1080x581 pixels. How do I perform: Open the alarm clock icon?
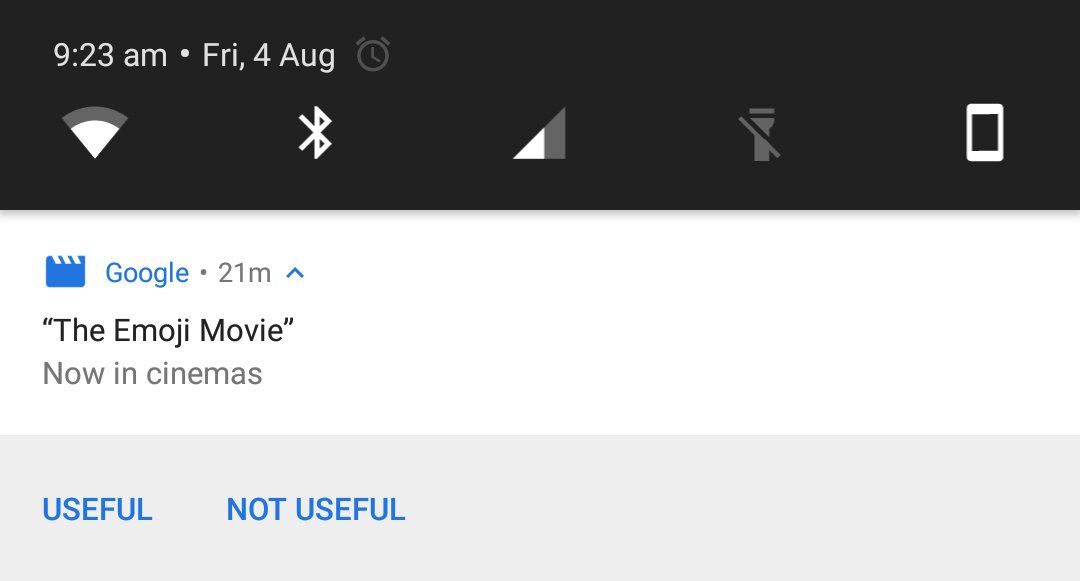point(373,55)
